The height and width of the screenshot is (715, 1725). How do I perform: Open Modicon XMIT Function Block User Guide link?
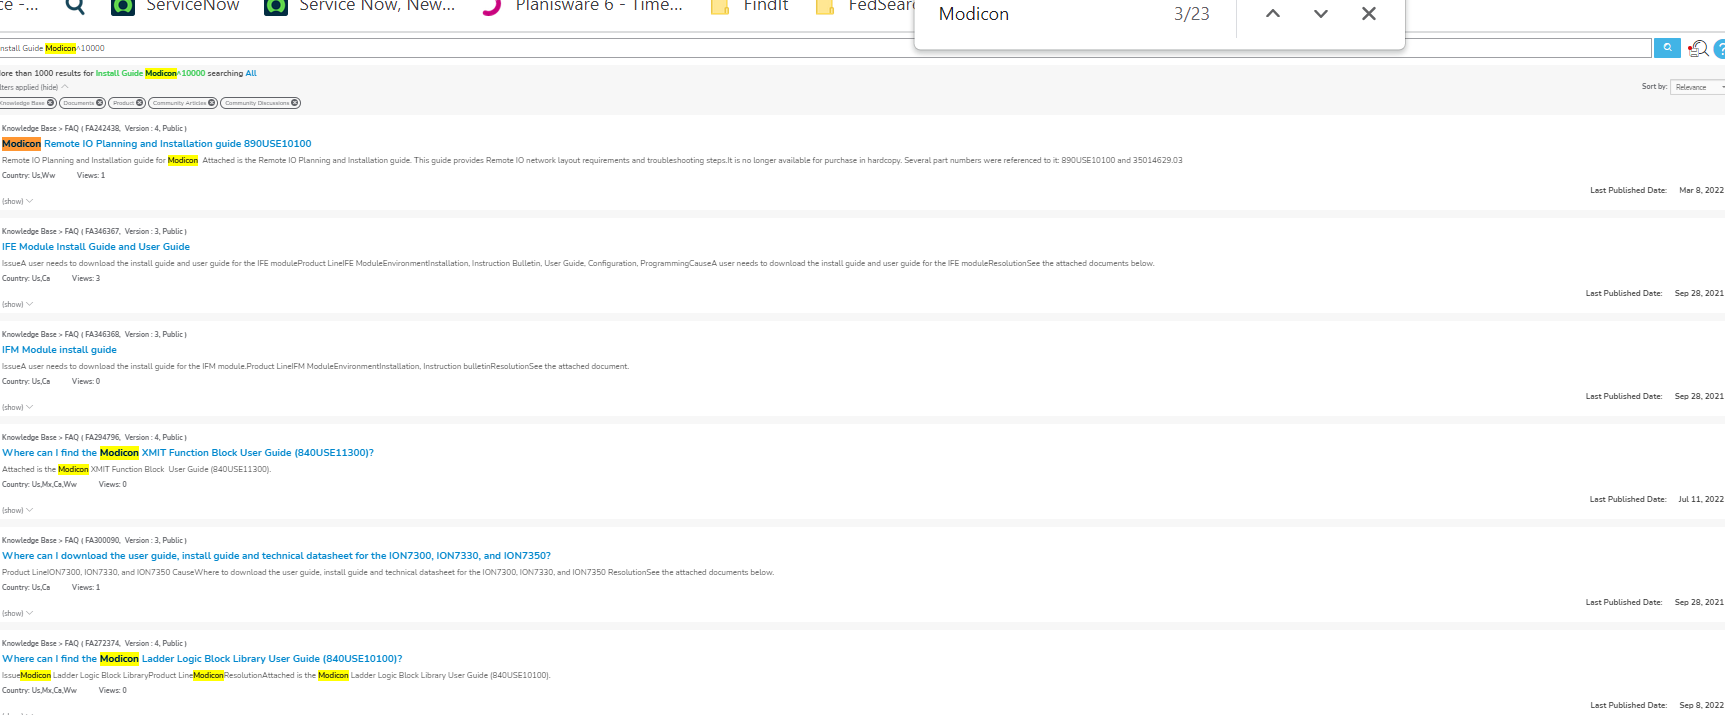coord(188,453)
